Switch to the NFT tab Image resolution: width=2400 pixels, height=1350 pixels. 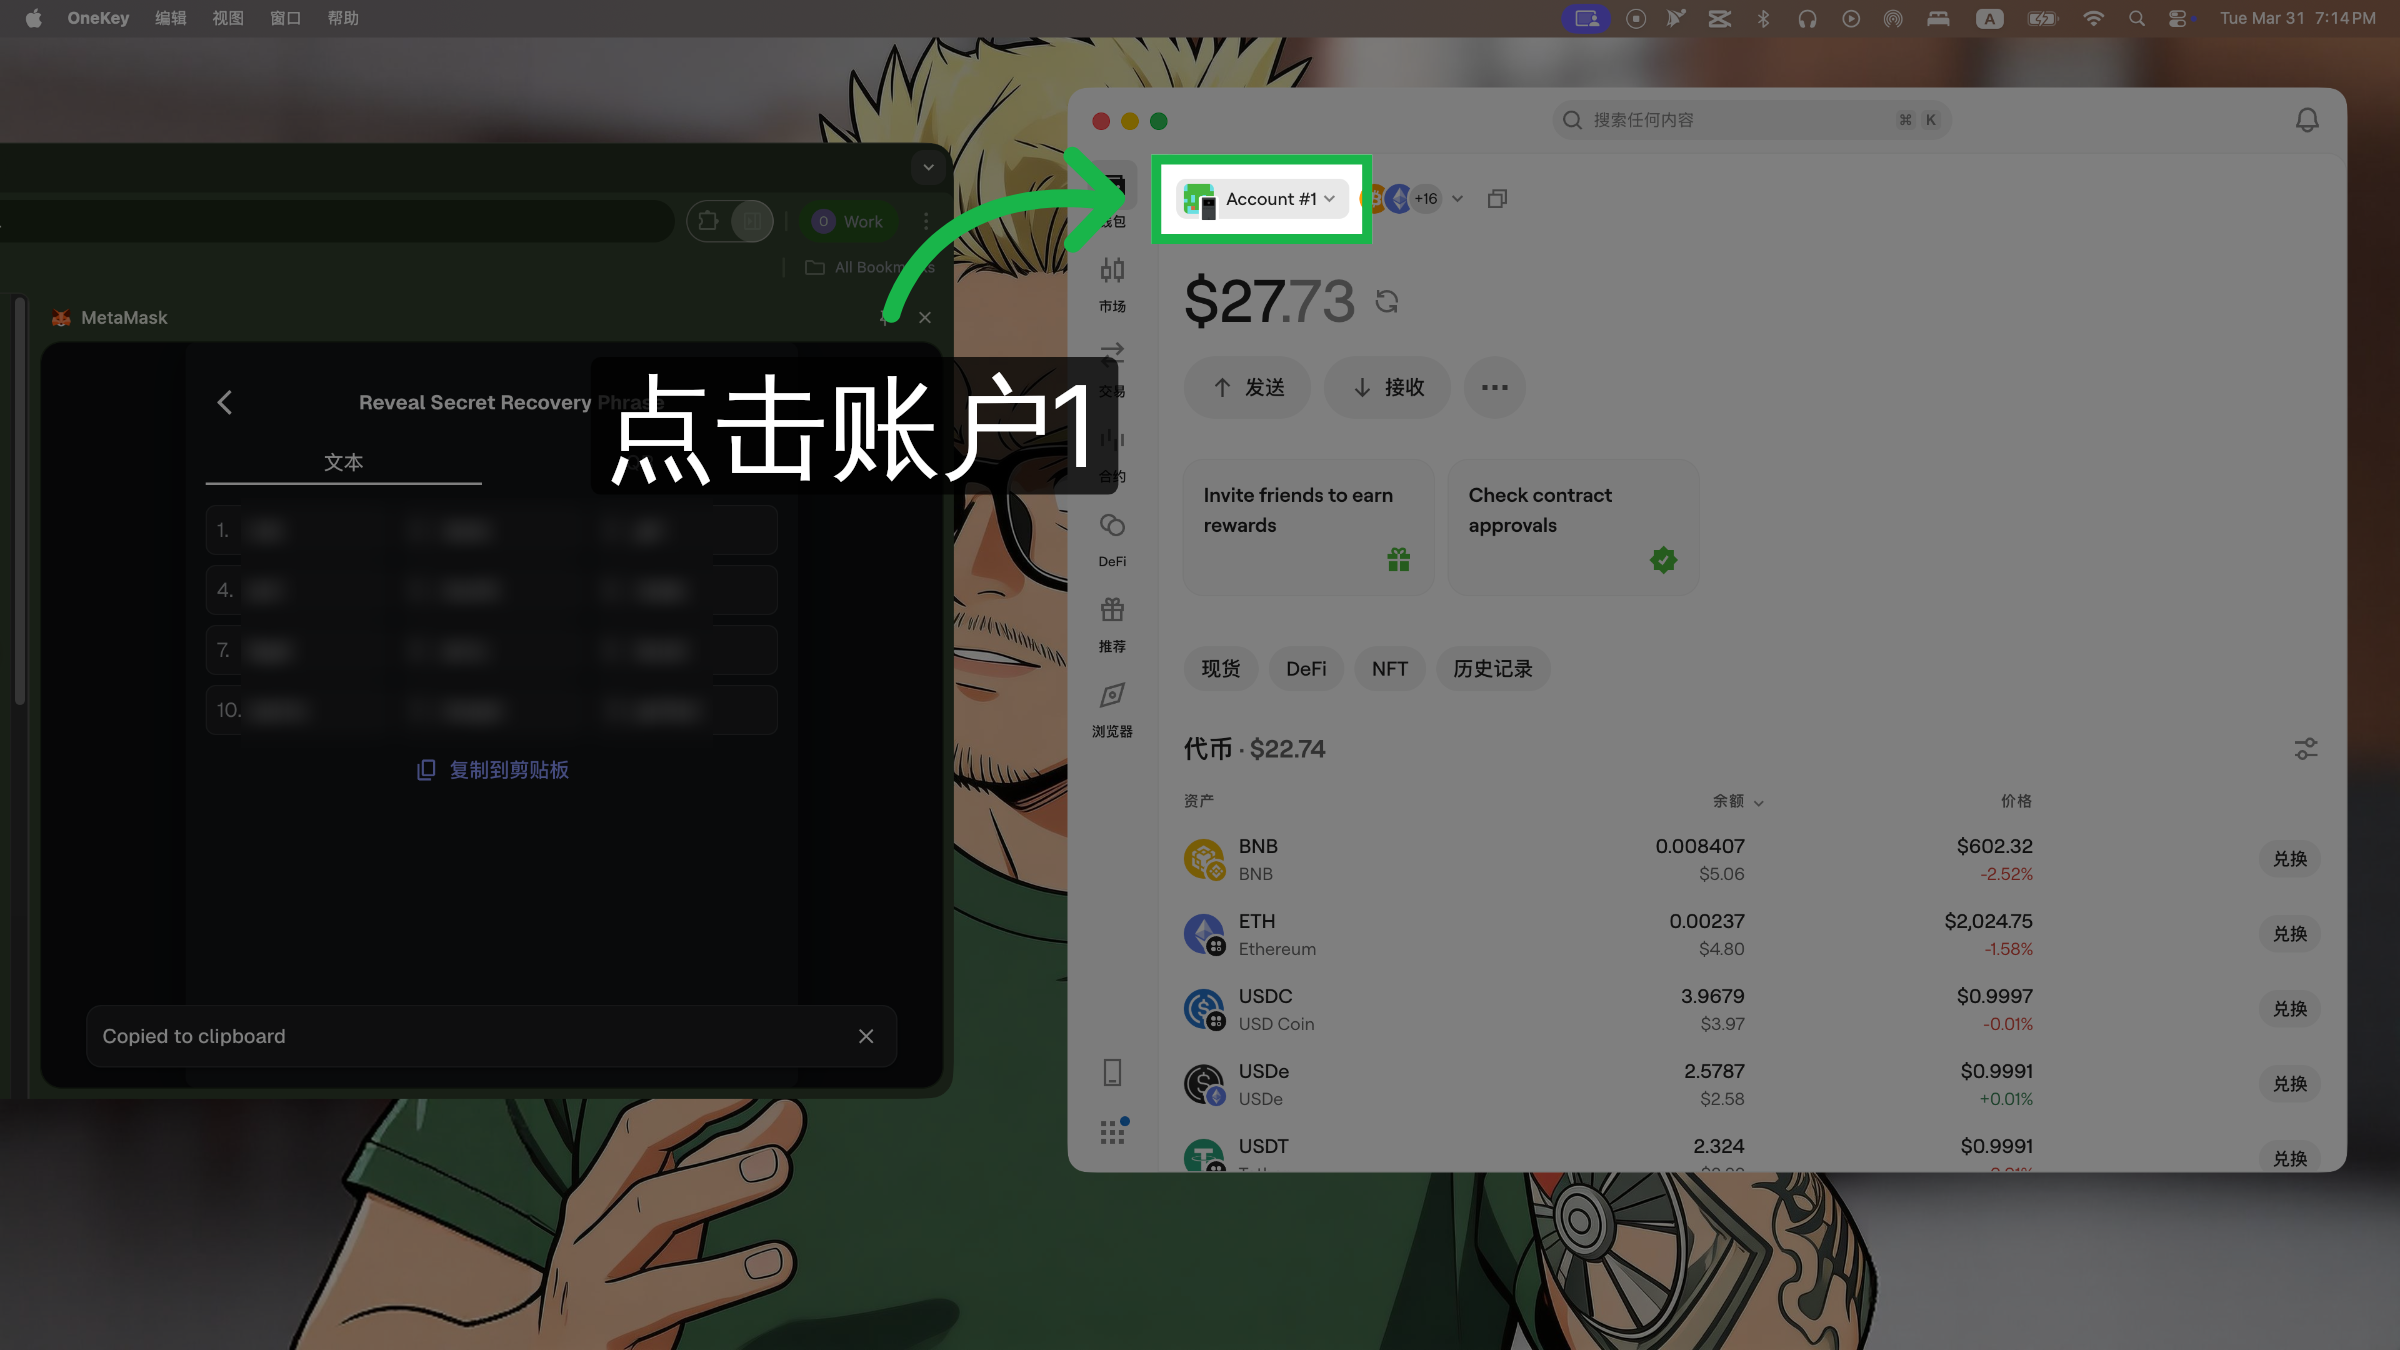coord(1390,669)
